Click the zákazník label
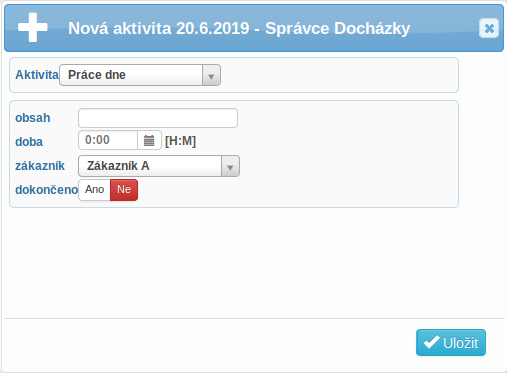 pos(40,166)
